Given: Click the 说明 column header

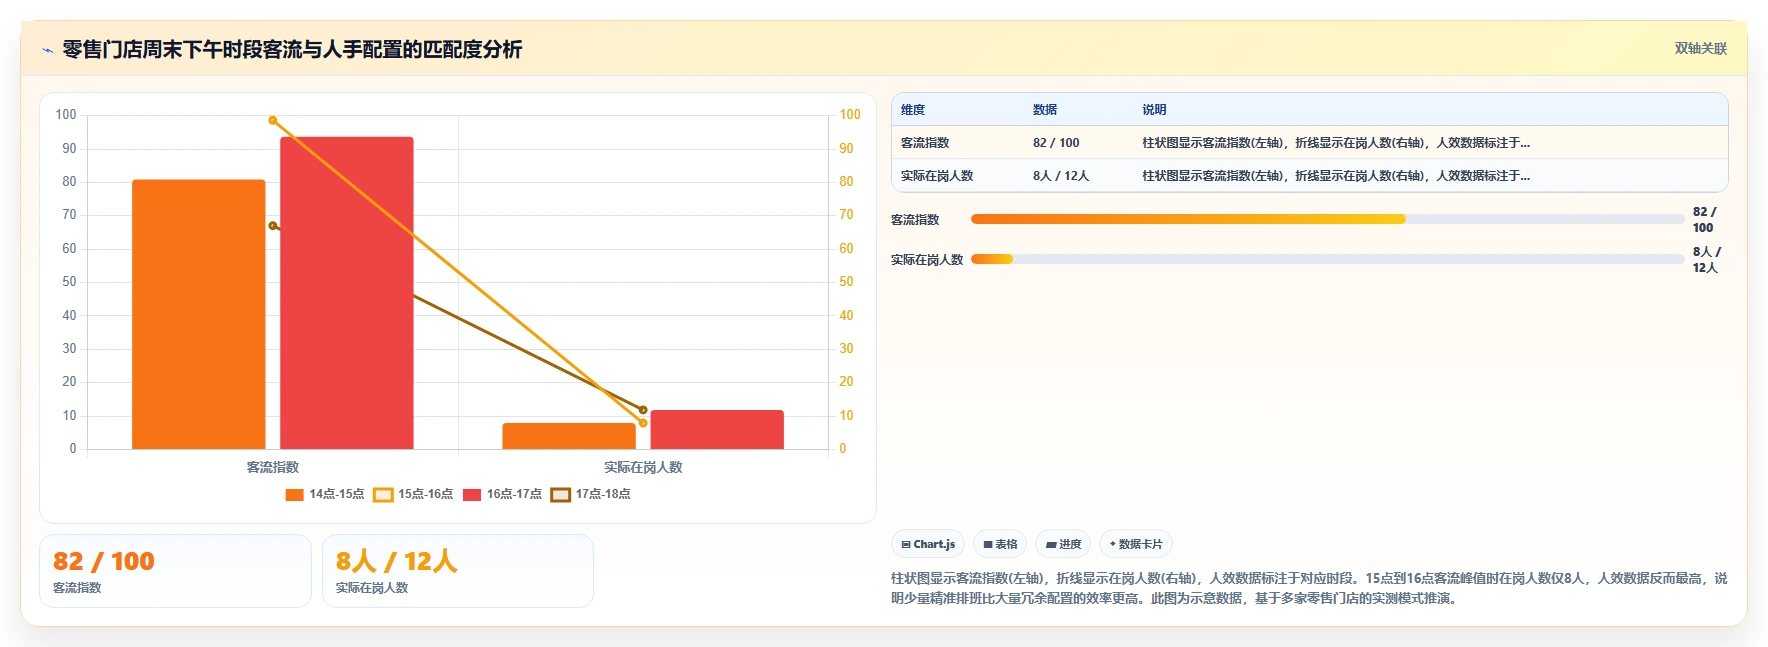Looking at the screenshot, I should click(x=1155, y=110).
